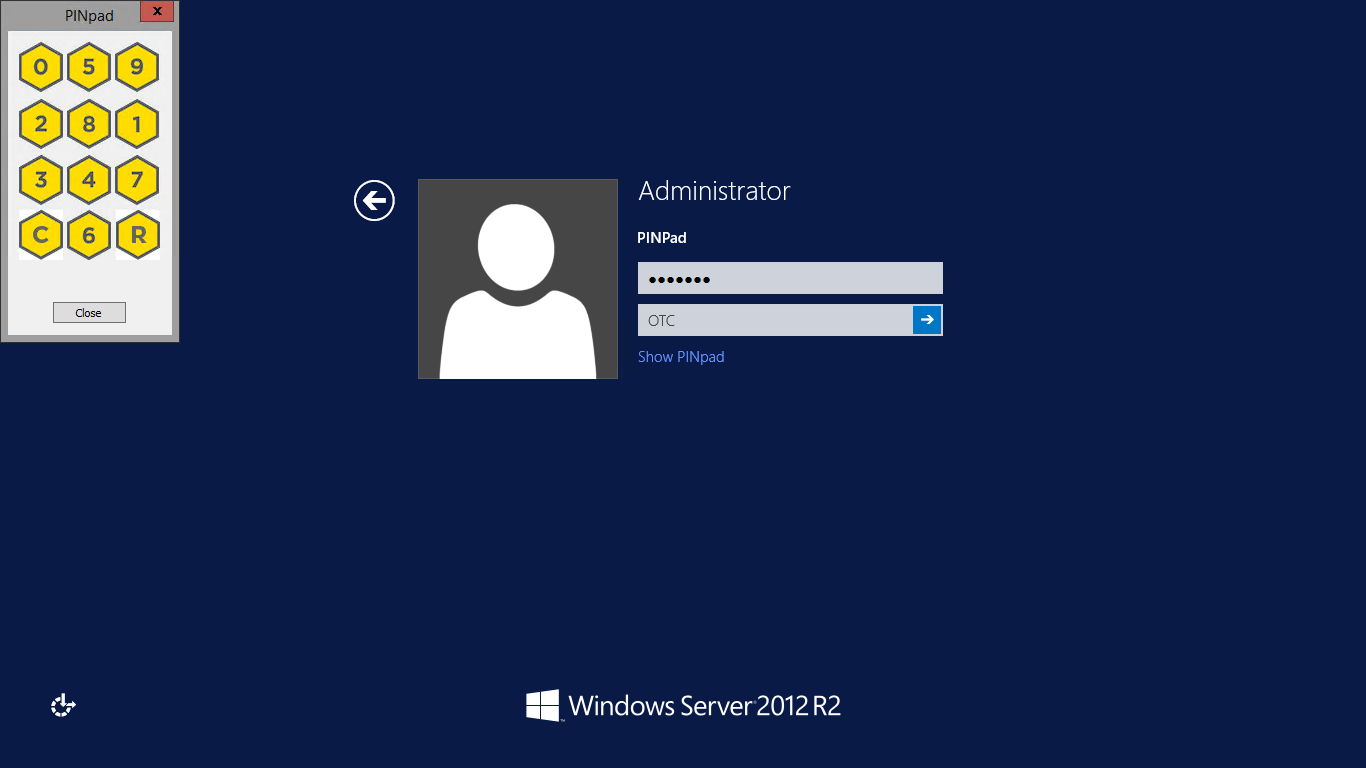Click the Close button on the PINpad window

88,311
